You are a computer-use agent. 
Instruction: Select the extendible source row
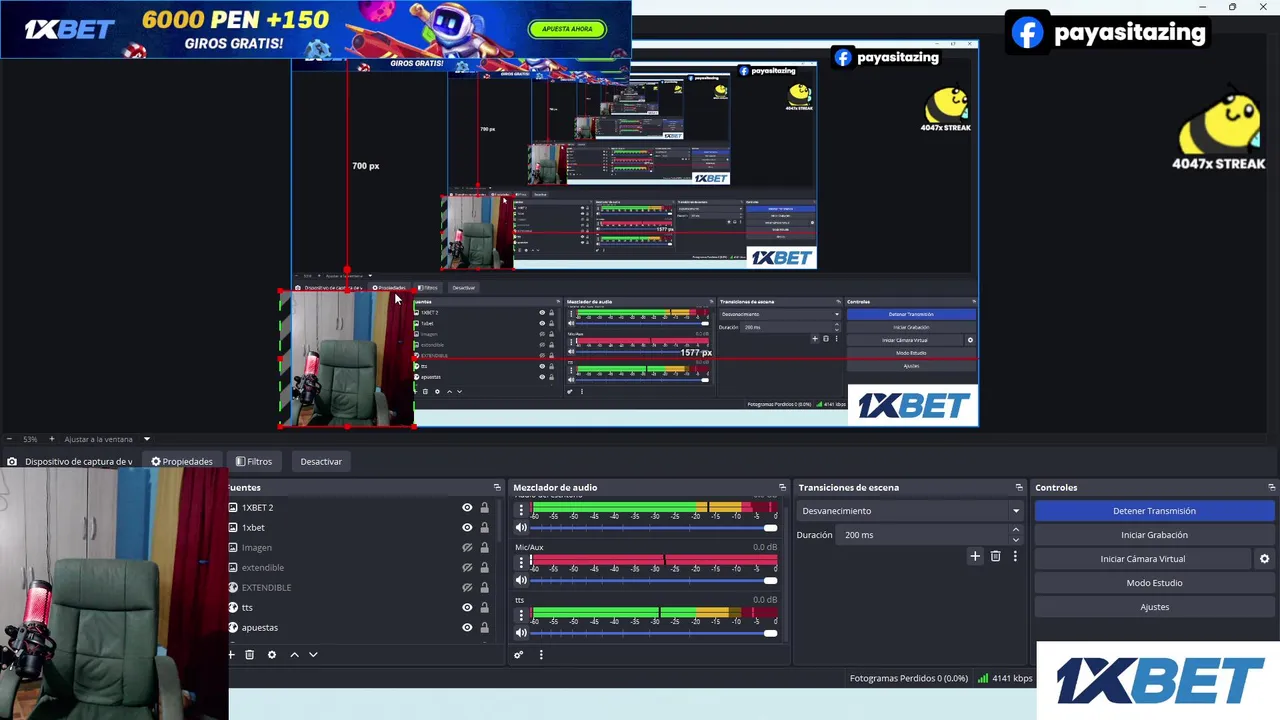click(x=360, y=567)
